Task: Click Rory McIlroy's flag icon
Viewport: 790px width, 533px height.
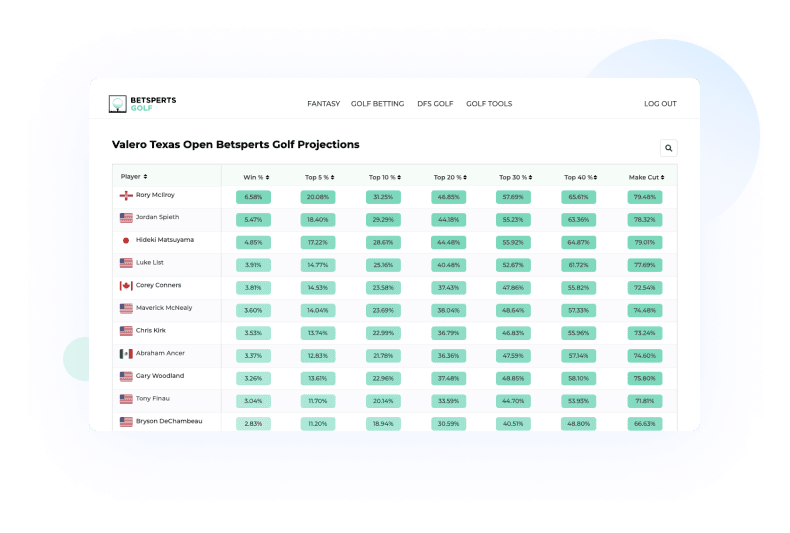Action: [126, 195]
